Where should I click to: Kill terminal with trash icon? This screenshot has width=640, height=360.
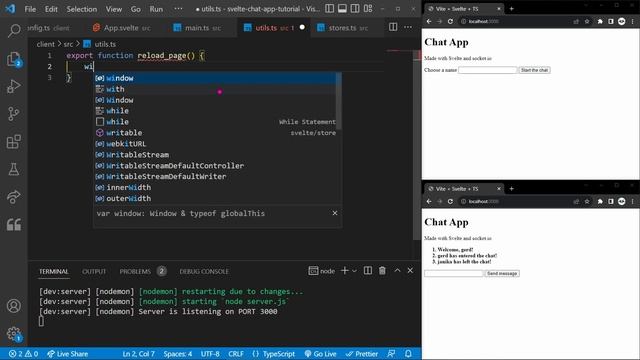(382, 271)
